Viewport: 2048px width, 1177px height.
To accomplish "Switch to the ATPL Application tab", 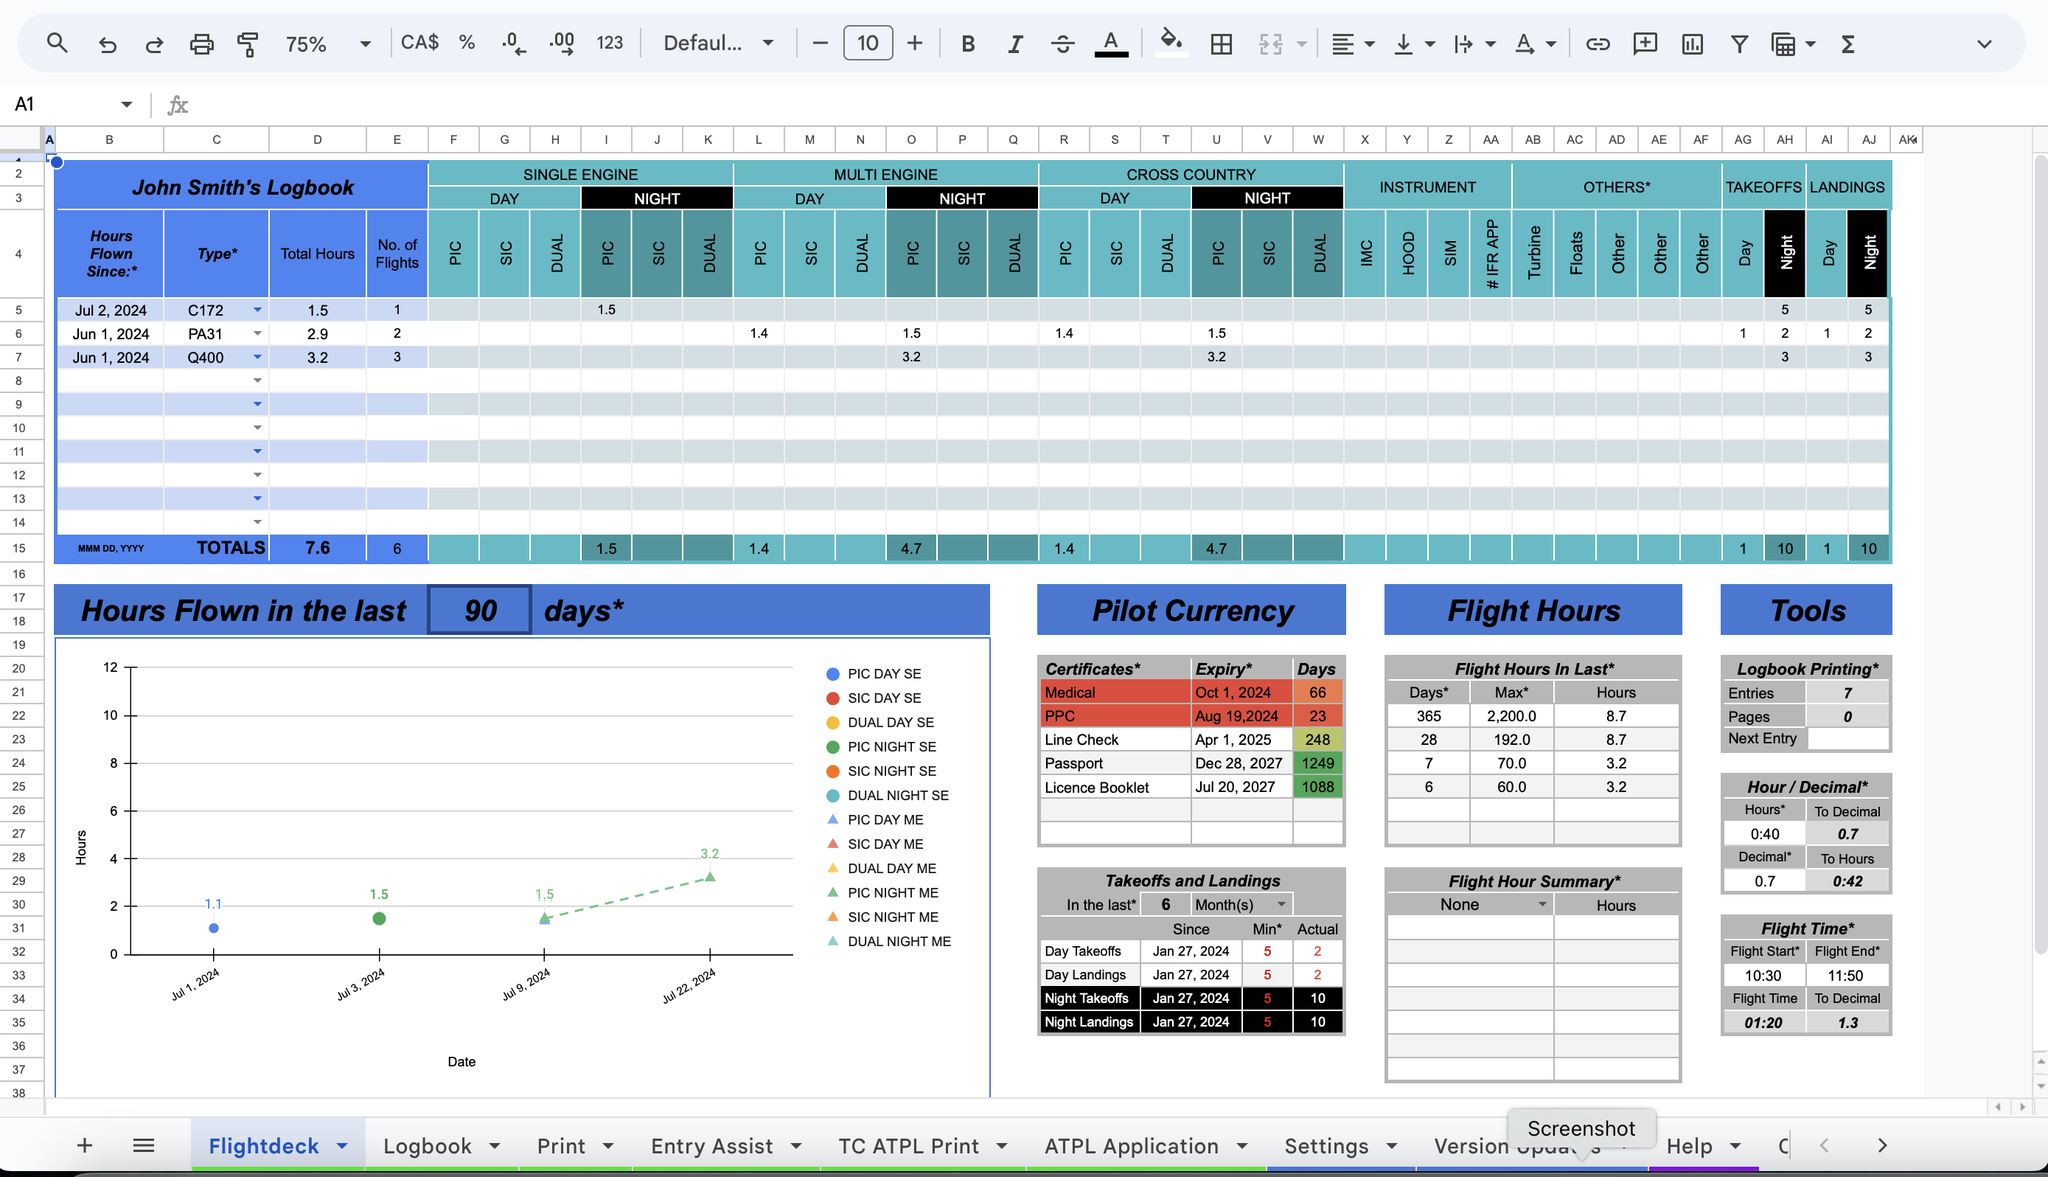I will (1131, 1146).
